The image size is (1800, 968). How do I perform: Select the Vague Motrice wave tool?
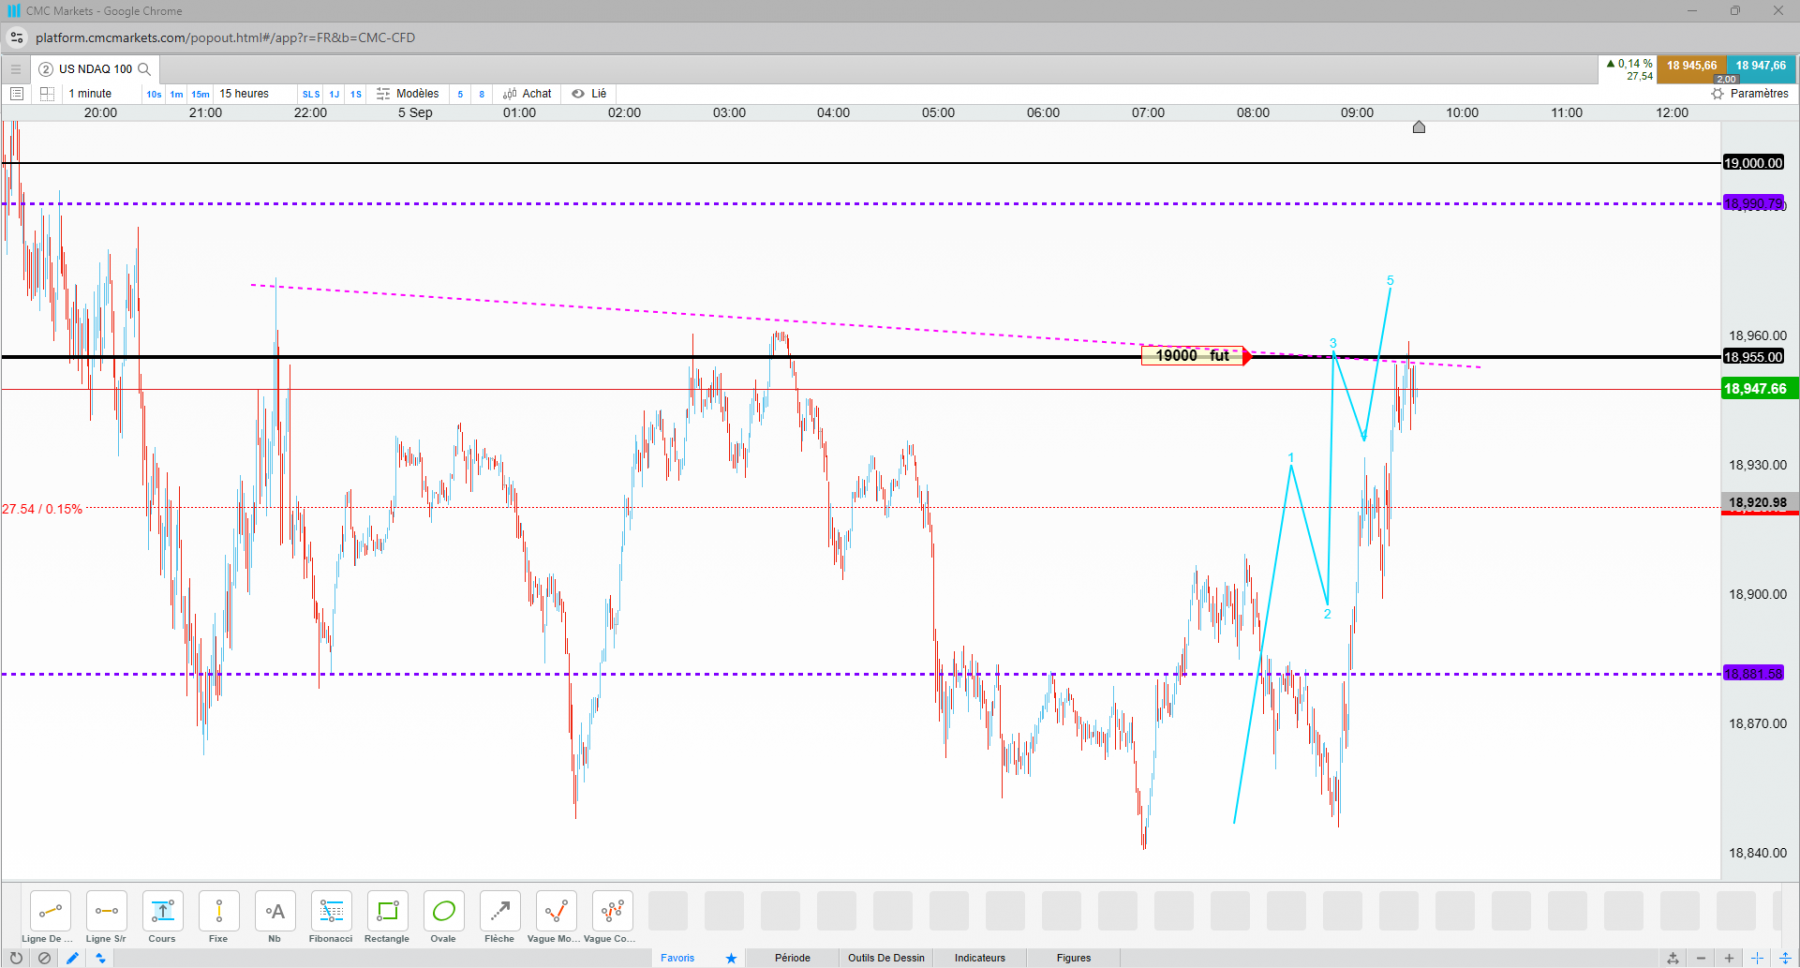tap(556, 911)
